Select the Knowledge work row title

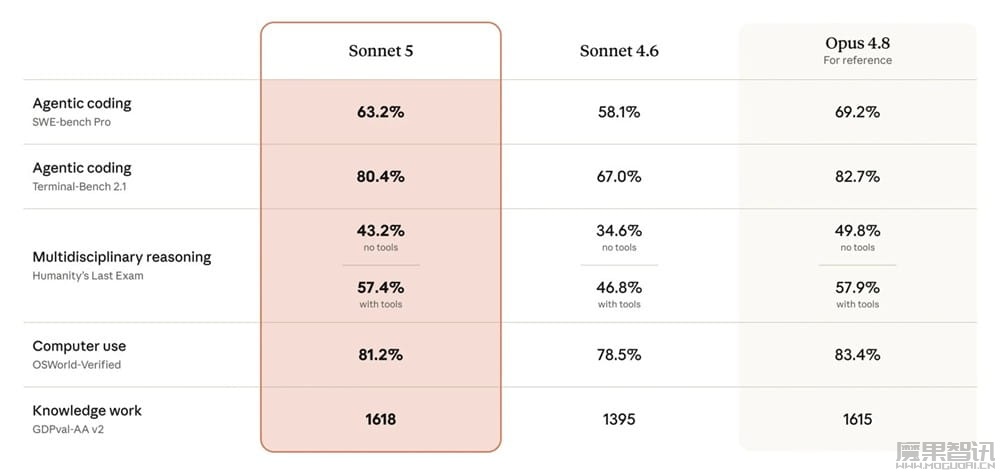click(x=87, y=410)
